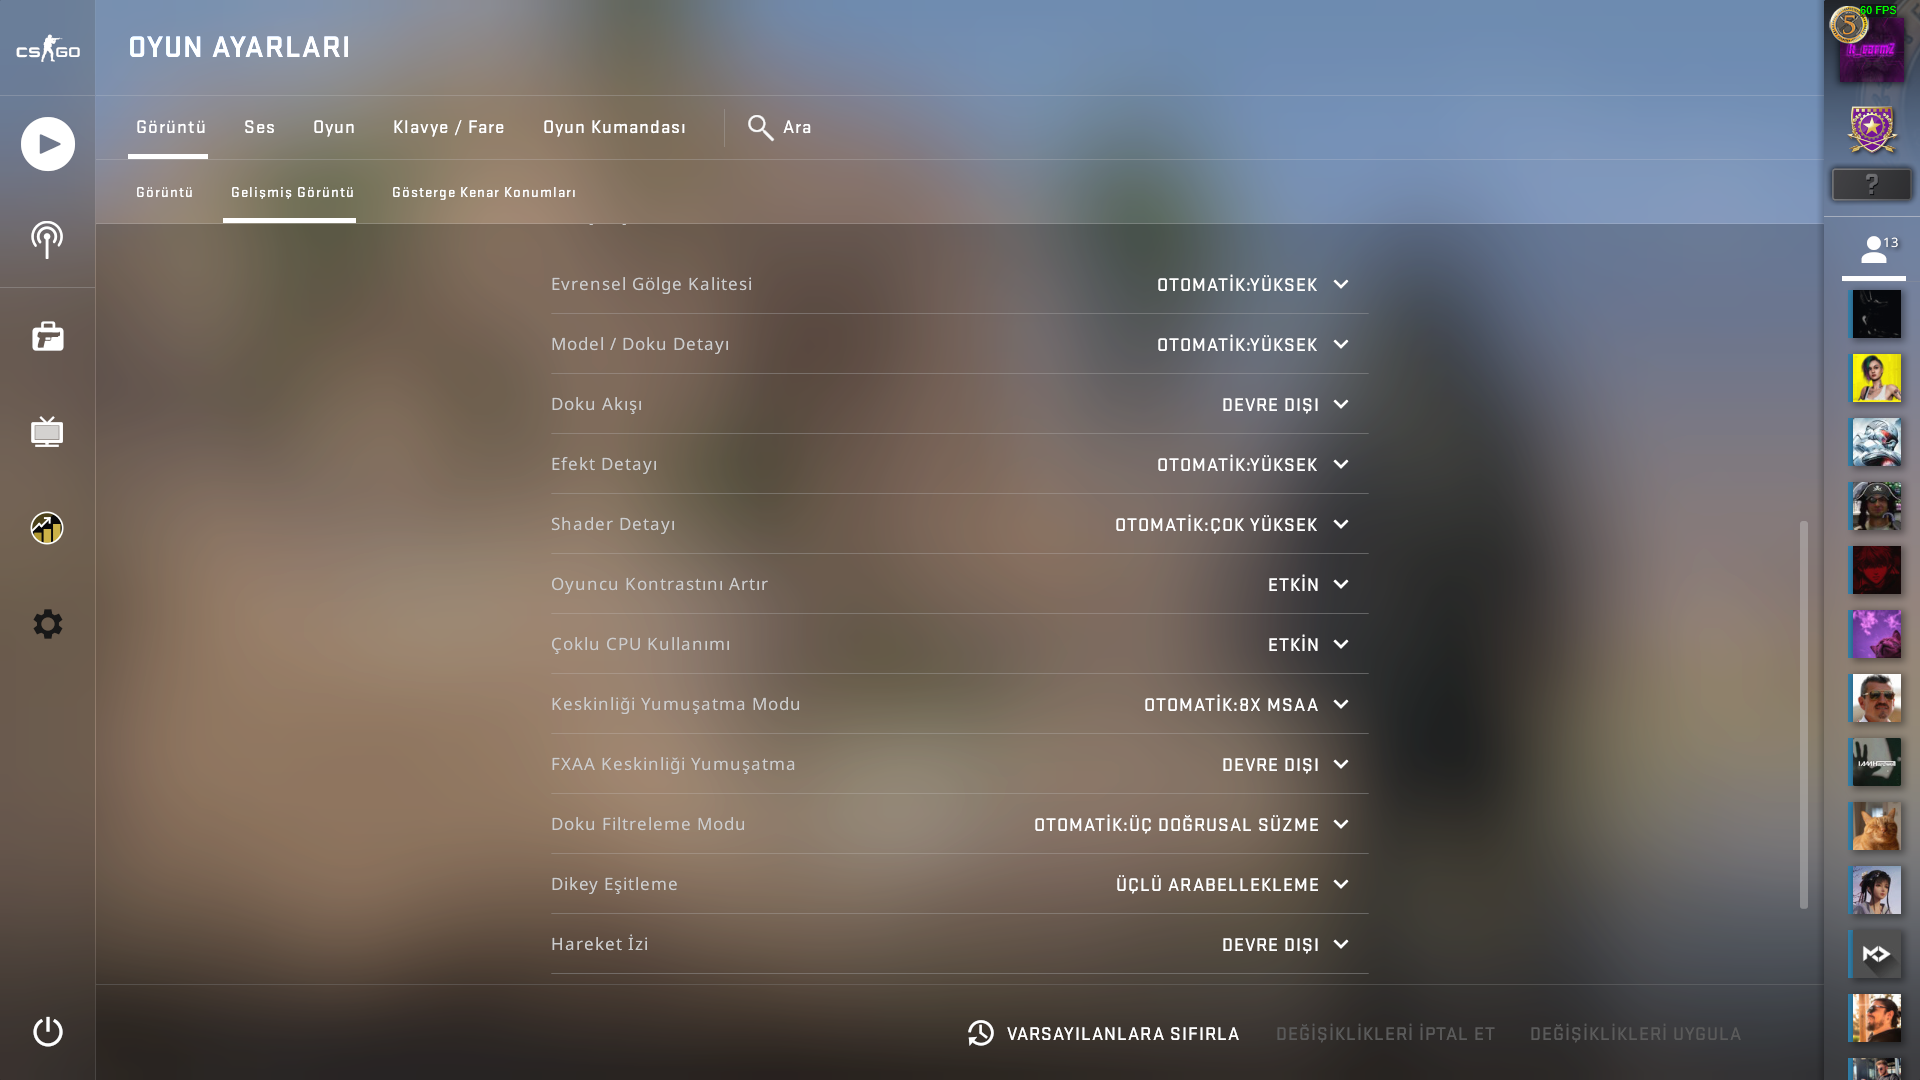Expand Doku Filtreleme Modu dropdown
Image resolution: width=1920 pixels, height=1080 pixels.
pyautogui.click(x=1191, y=825)
